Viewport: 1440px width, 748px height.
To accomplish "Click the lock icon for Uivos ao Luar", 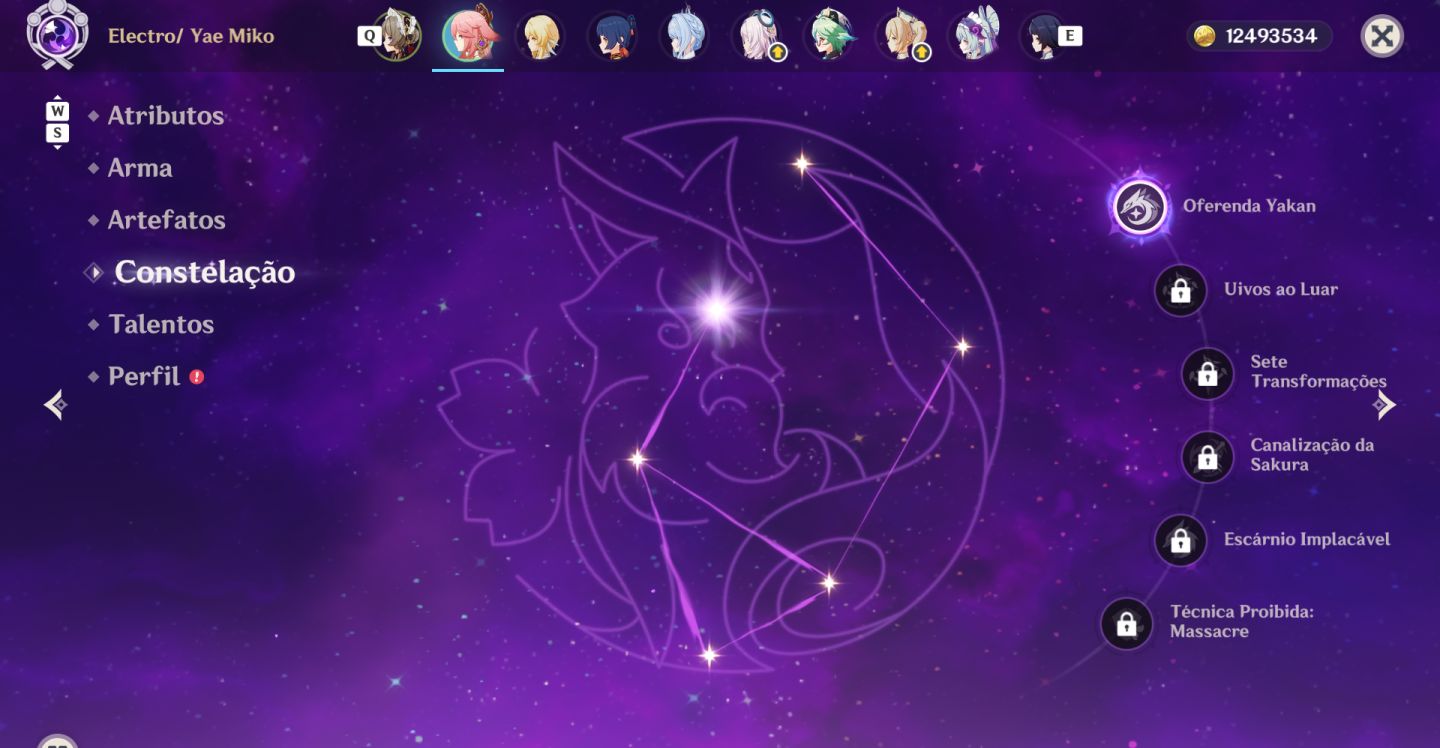I will (x=1180, y=291).
